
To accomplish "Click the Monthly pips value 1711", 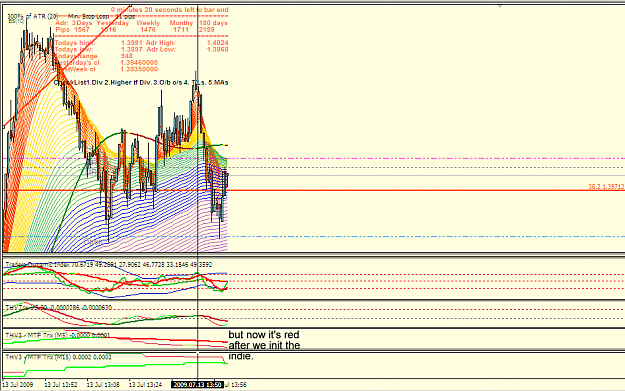I will click(x=181, y=29).
